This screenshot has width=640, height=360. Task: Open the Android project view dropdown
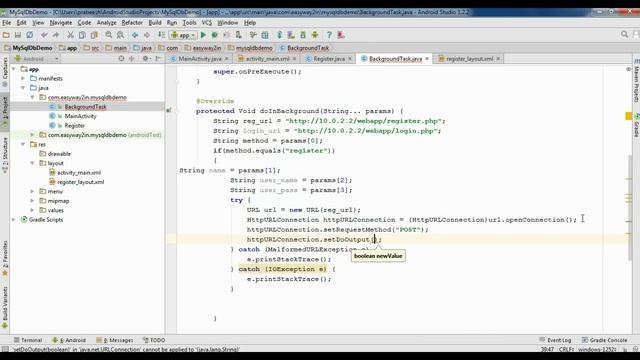click(x=36, y=59)
